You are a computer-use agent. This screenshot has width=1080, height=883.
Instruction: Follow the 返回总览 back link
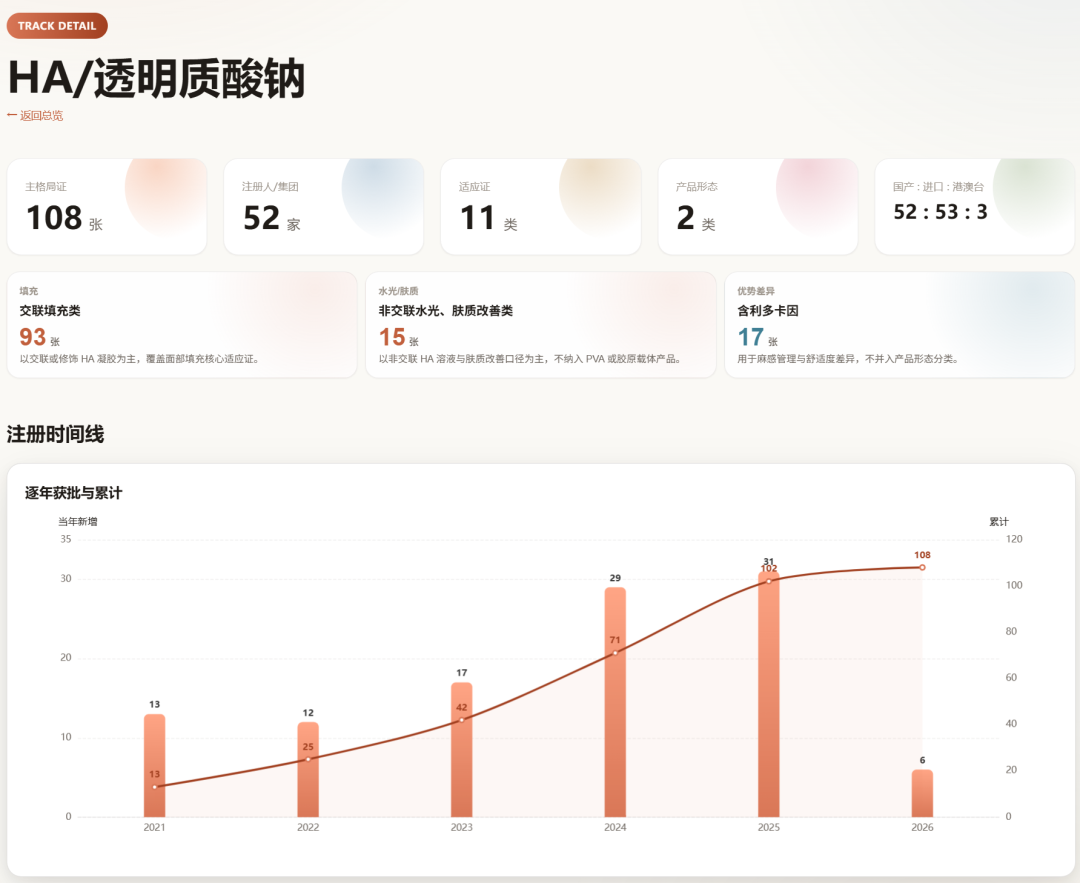coord(35,116)
